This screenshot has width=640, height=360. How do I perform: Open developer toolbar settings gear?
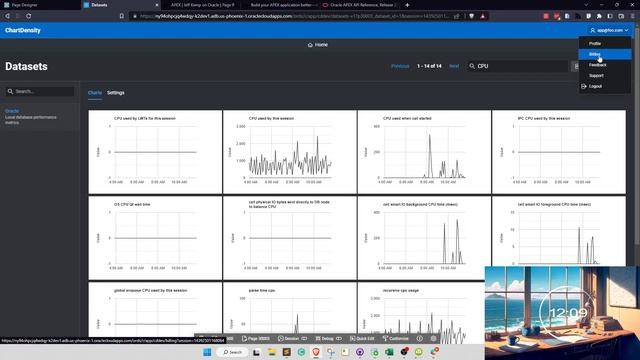pyautogui.click(x=433, y=338)
